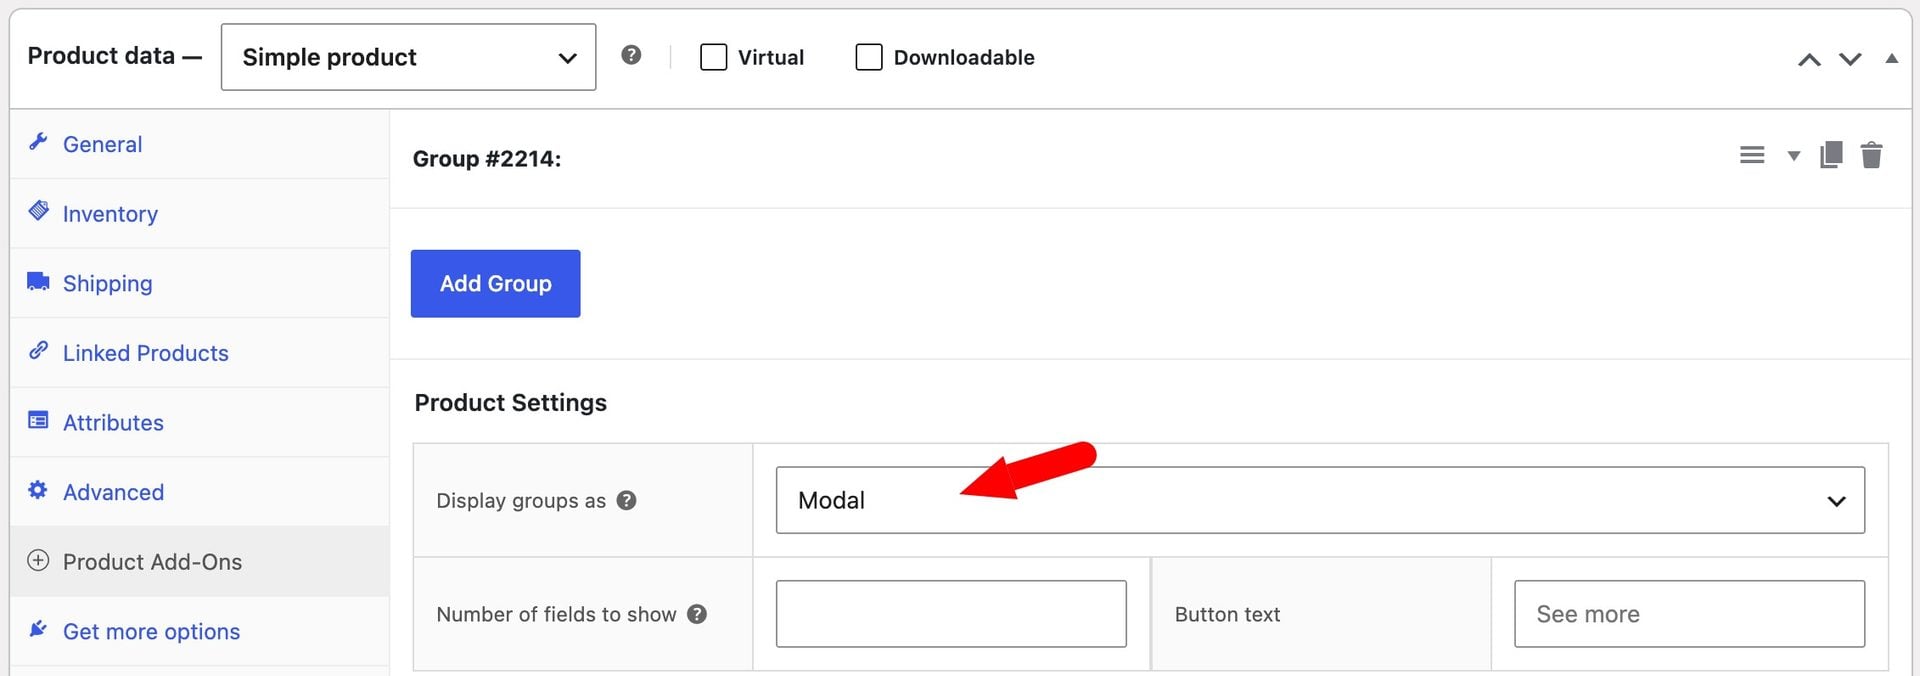Click the Inventory tag icon
Viewport: 1920px width, 676px height.
coord(38,210)
